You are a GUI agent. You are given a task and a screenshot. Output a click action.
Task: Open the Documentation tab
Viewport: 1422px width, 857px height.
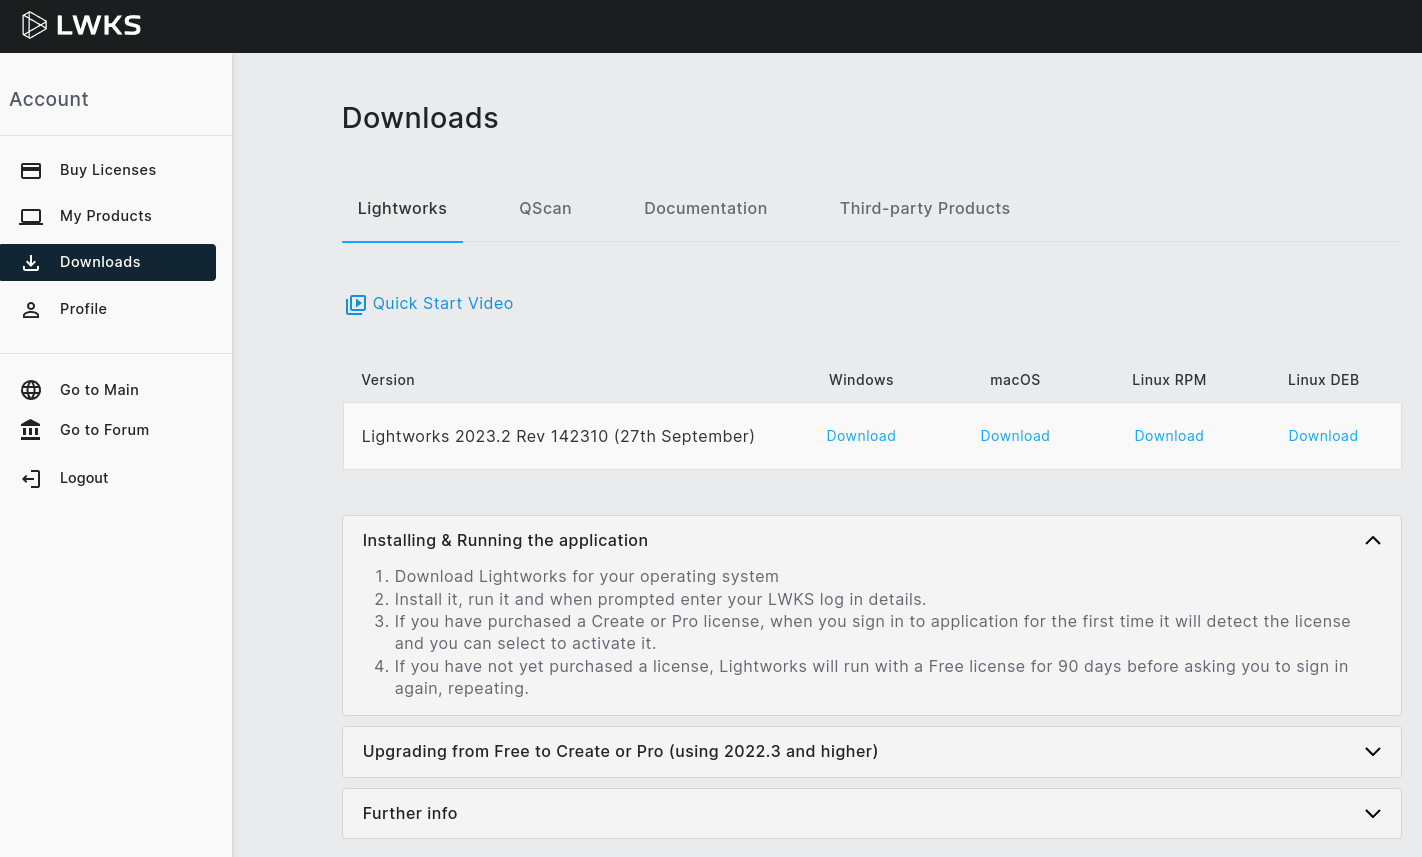705,208
